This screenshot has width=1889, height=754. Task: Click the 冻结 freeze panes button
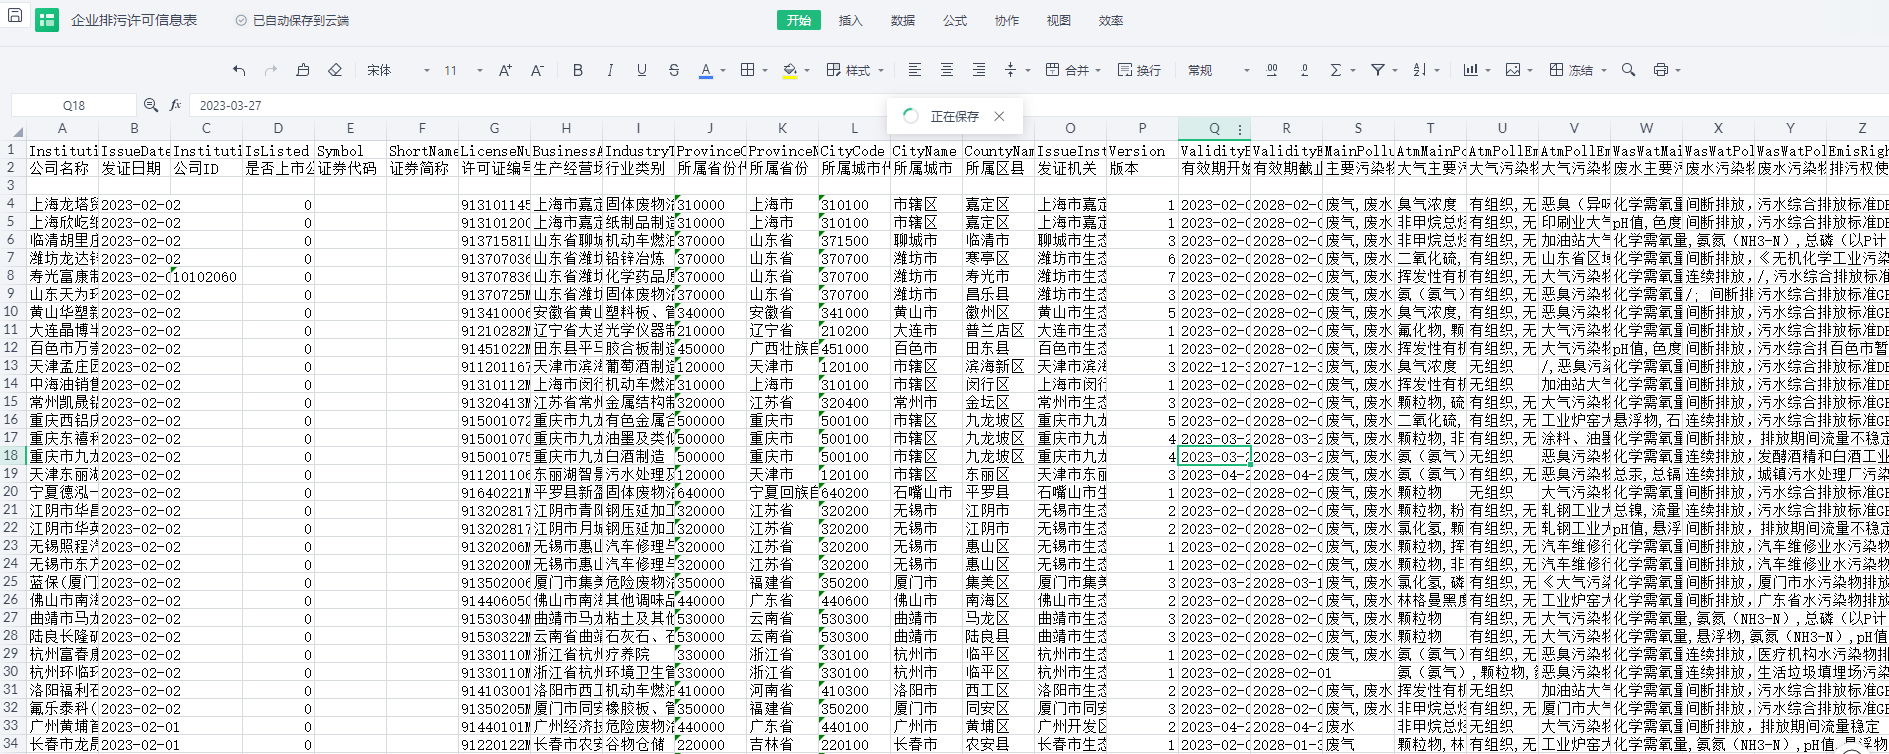click(1571, 70)
